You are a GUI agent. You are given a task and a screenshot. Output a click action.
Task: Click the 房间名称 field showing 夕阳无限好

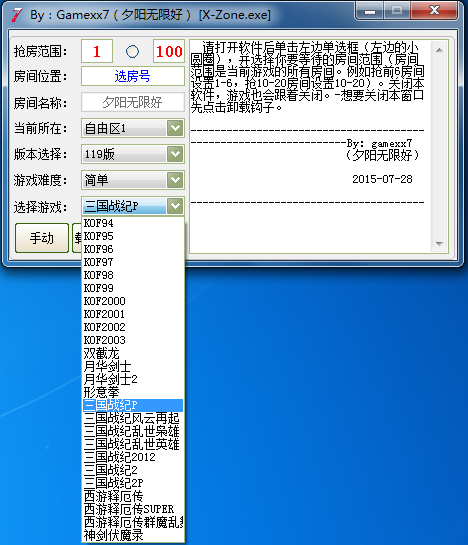[133, 102]
